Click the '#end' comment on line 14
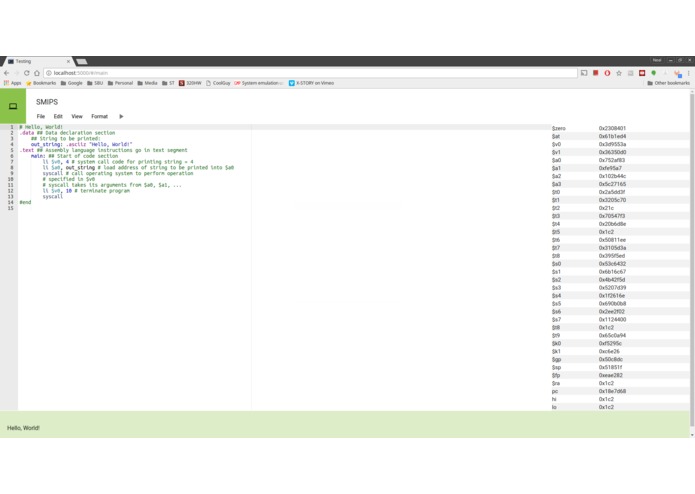 (25, 202)
